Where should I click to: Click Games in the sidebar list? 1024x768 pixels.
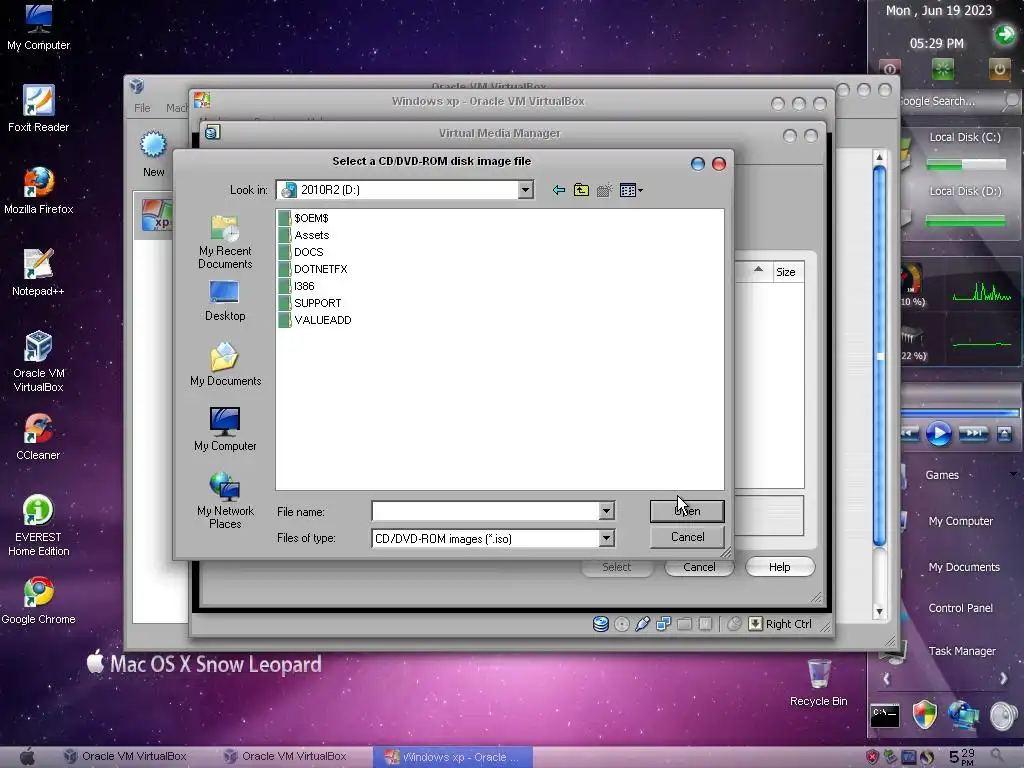click(942, 475)
